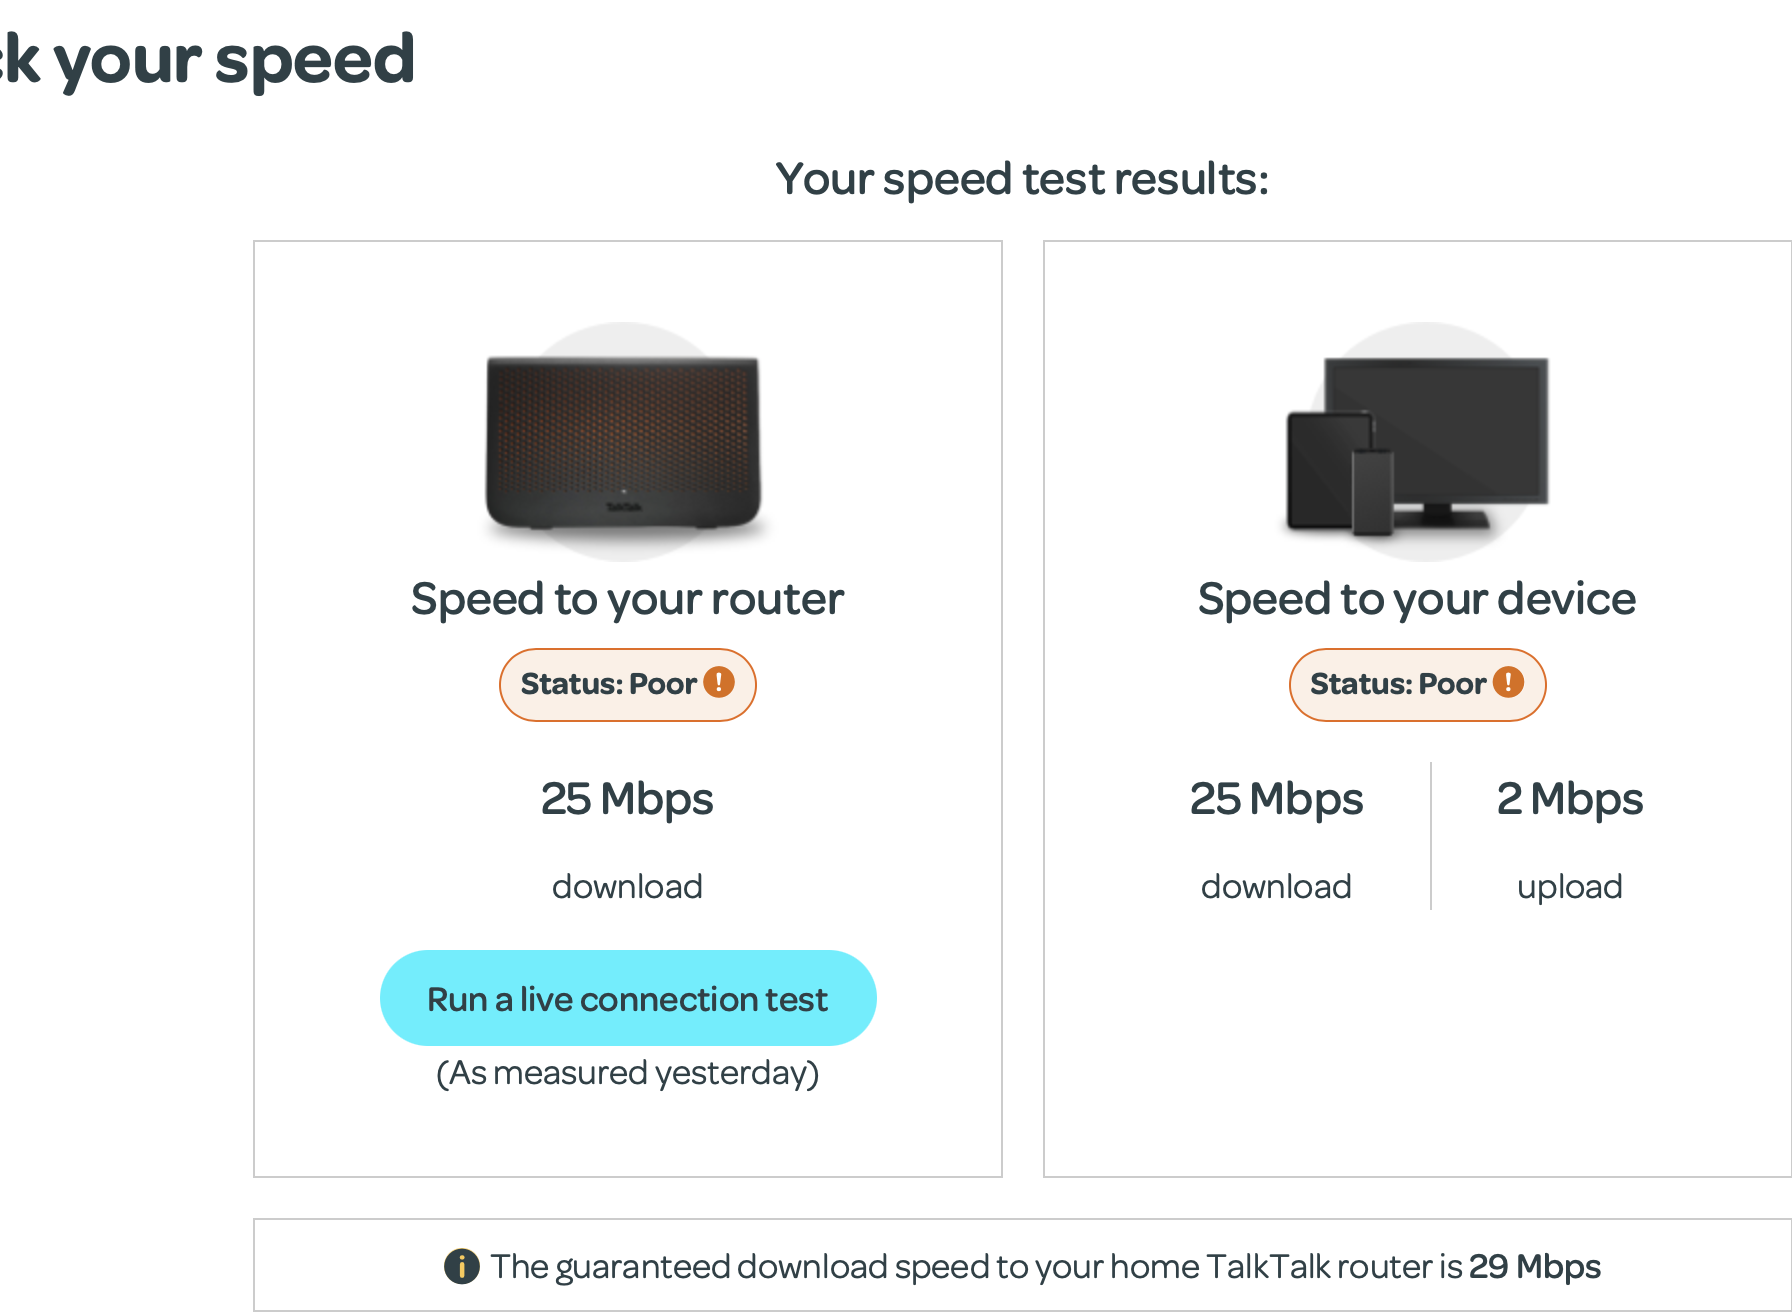Click the devices illustration above Speed to your device
Screen dimensions: 1792x1314
click(x=1415, y=440)
